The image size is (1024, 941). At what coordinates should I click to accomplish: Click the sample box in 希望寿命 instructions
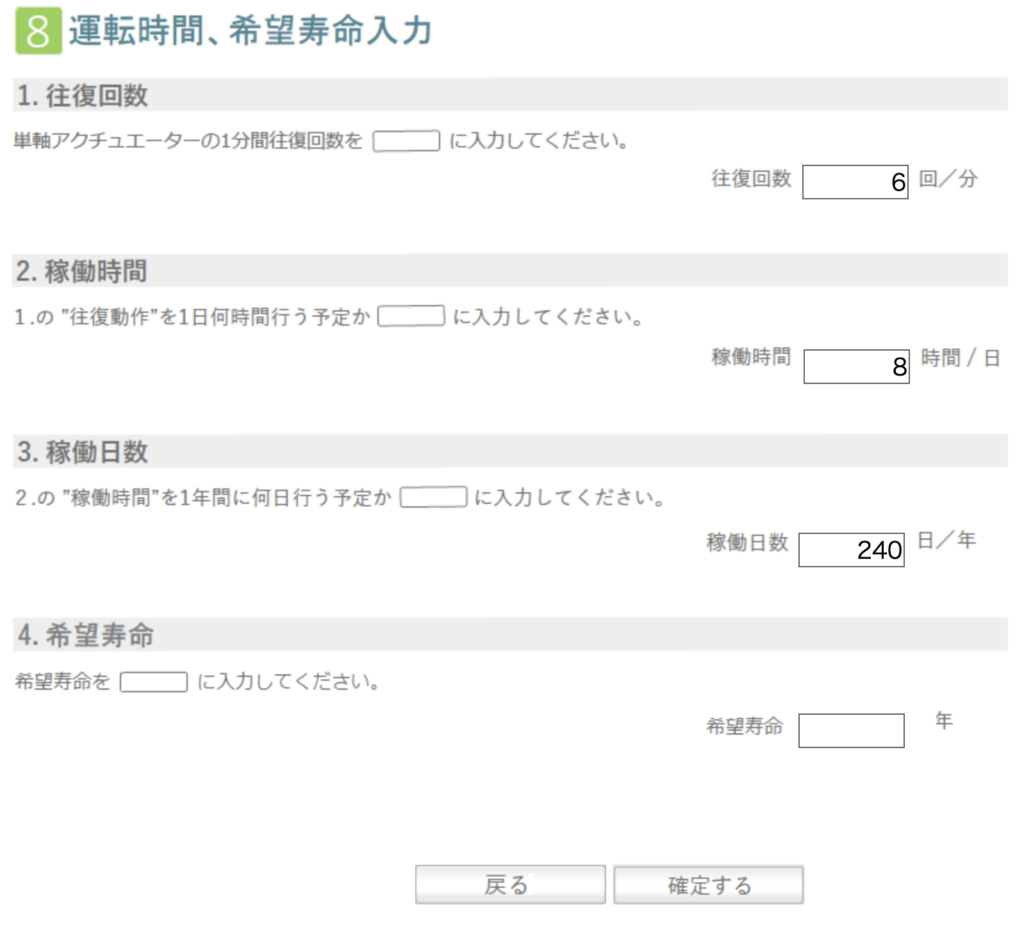(x=153, y=682)
